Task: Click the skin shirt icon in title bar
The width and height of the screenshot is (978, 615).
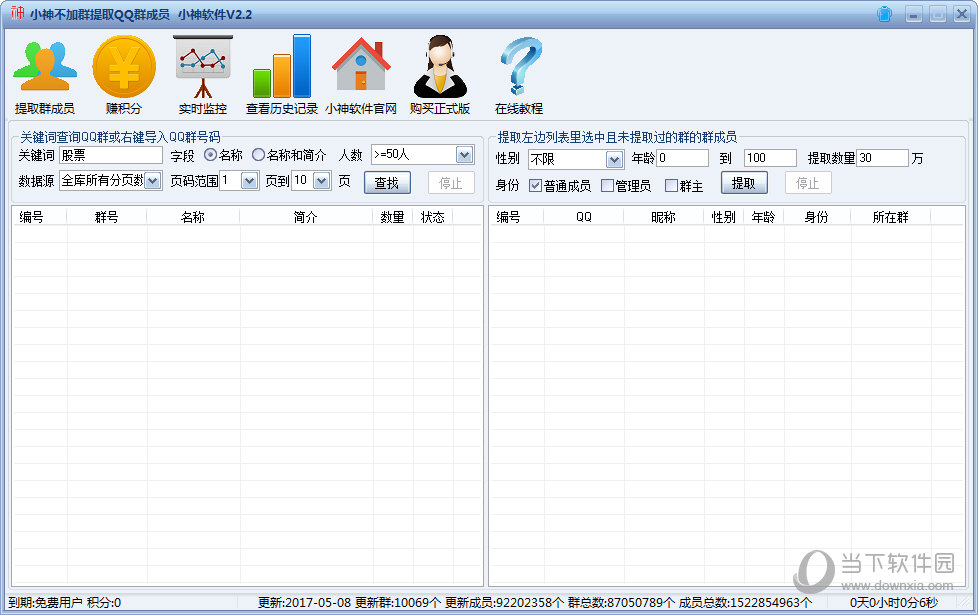Action: click(x=884, y=14)
